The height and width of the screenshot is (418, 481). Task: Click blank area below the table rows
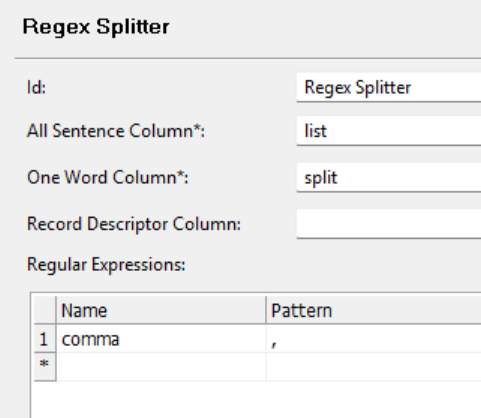pyautogui.click(x=257, y=399)
